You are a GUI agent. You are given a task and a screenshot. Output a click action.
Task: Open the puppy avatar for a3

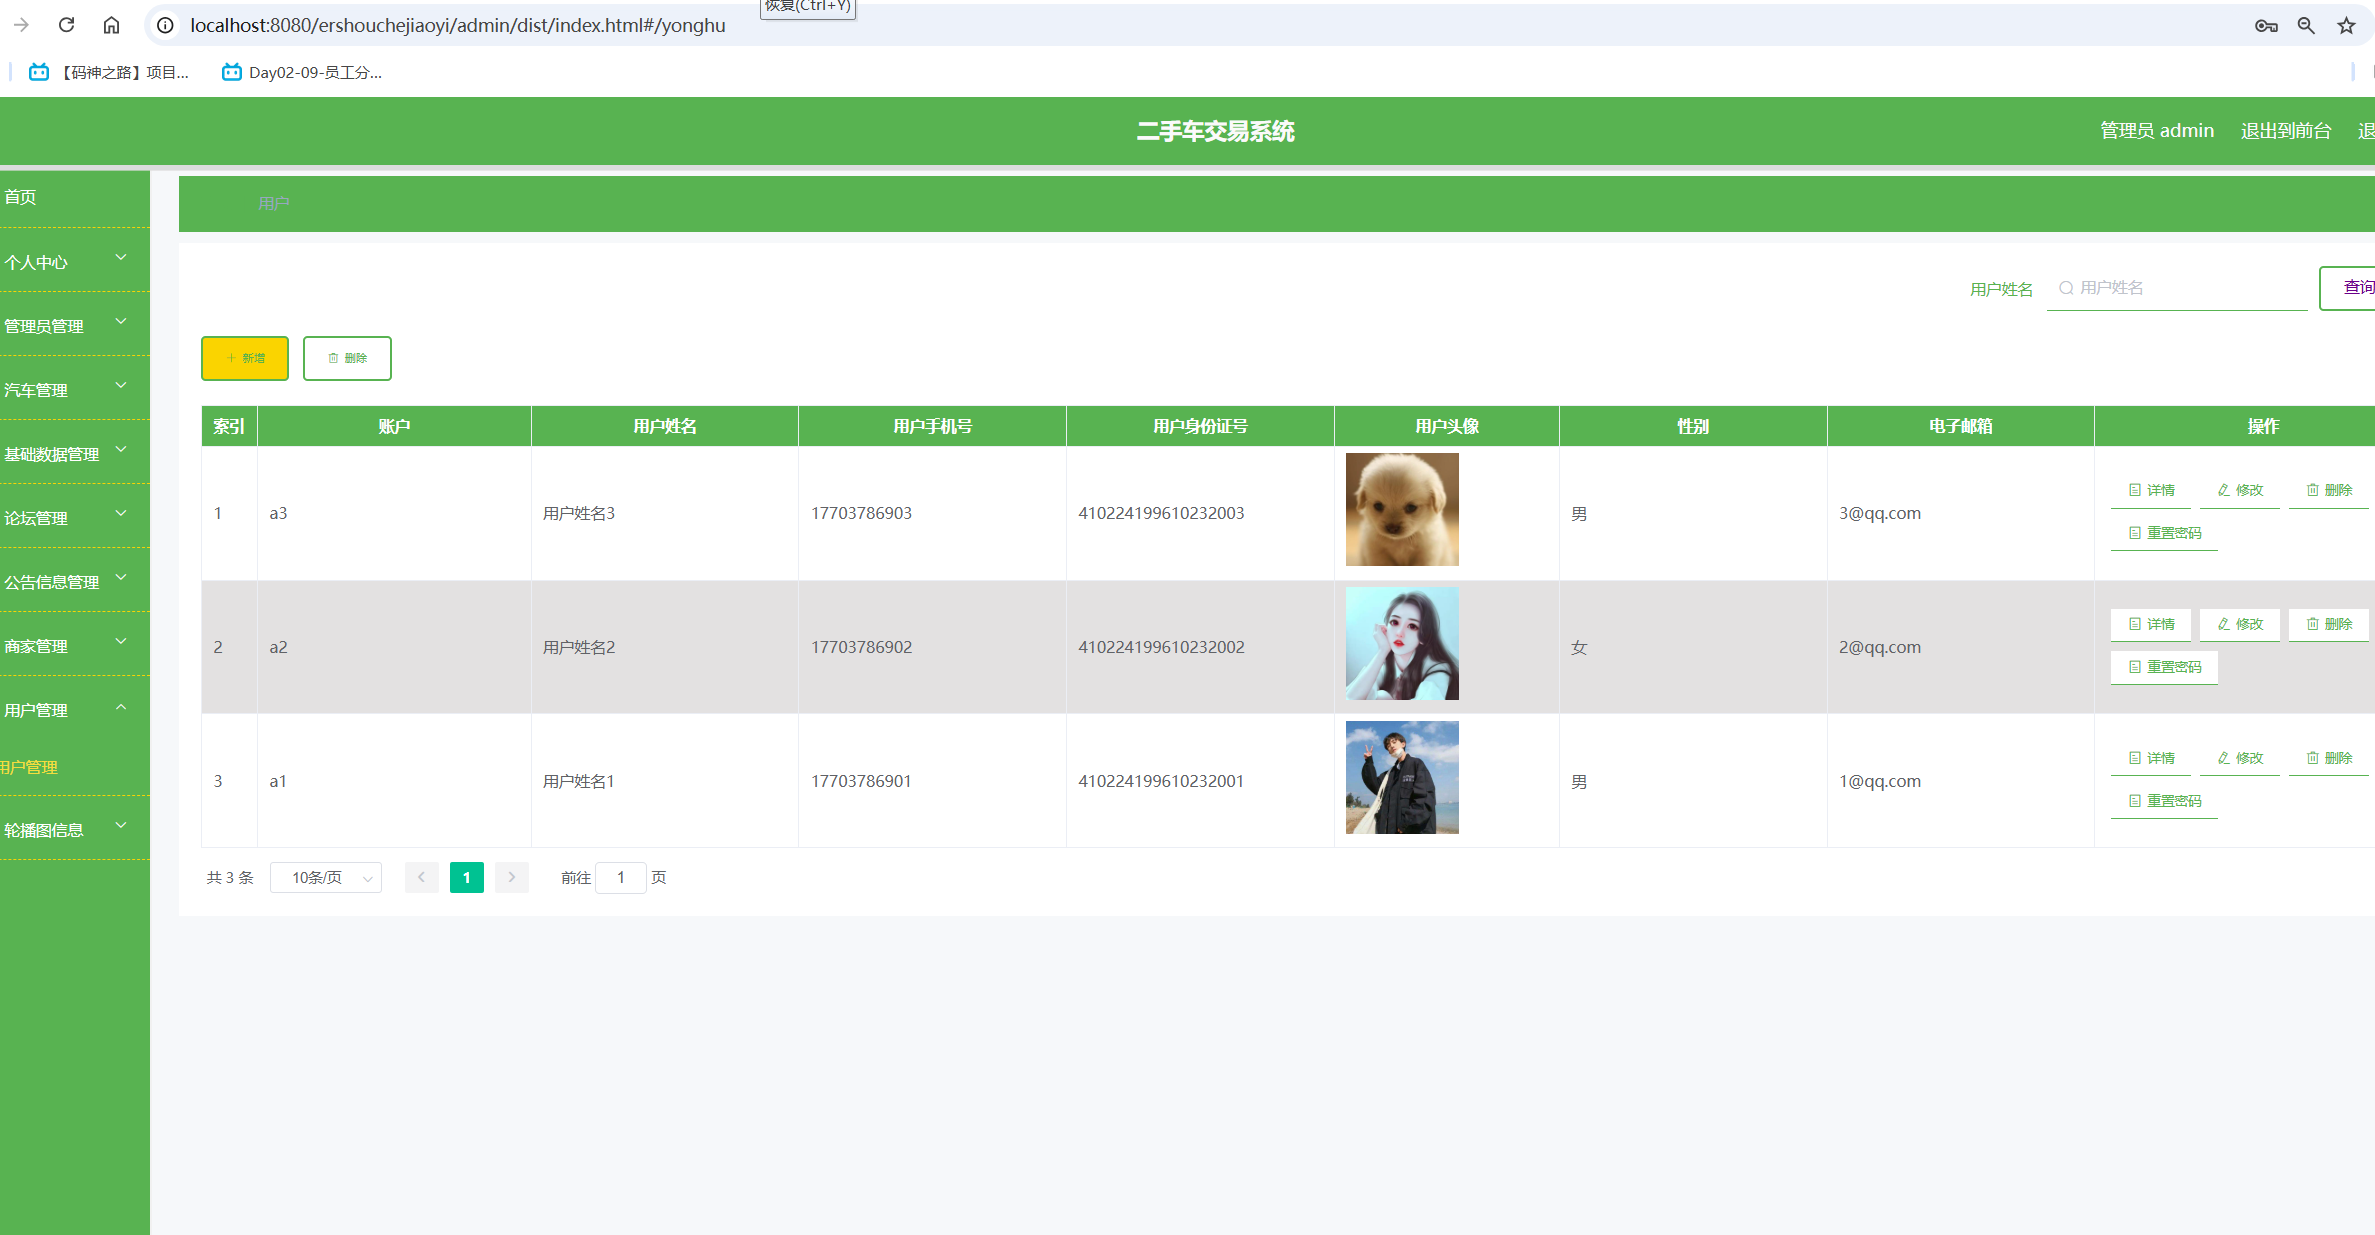(1402, 510)
